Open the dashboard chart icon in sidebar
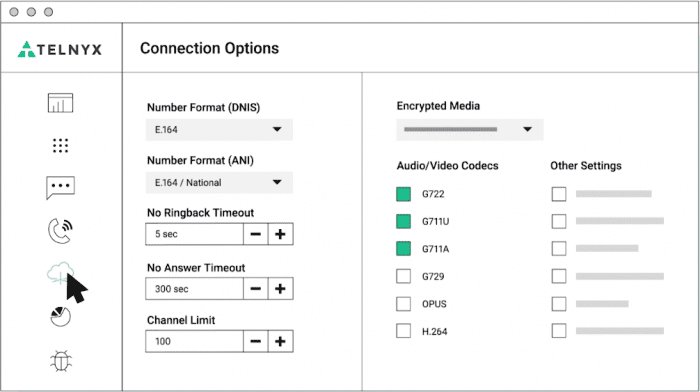 60,103
